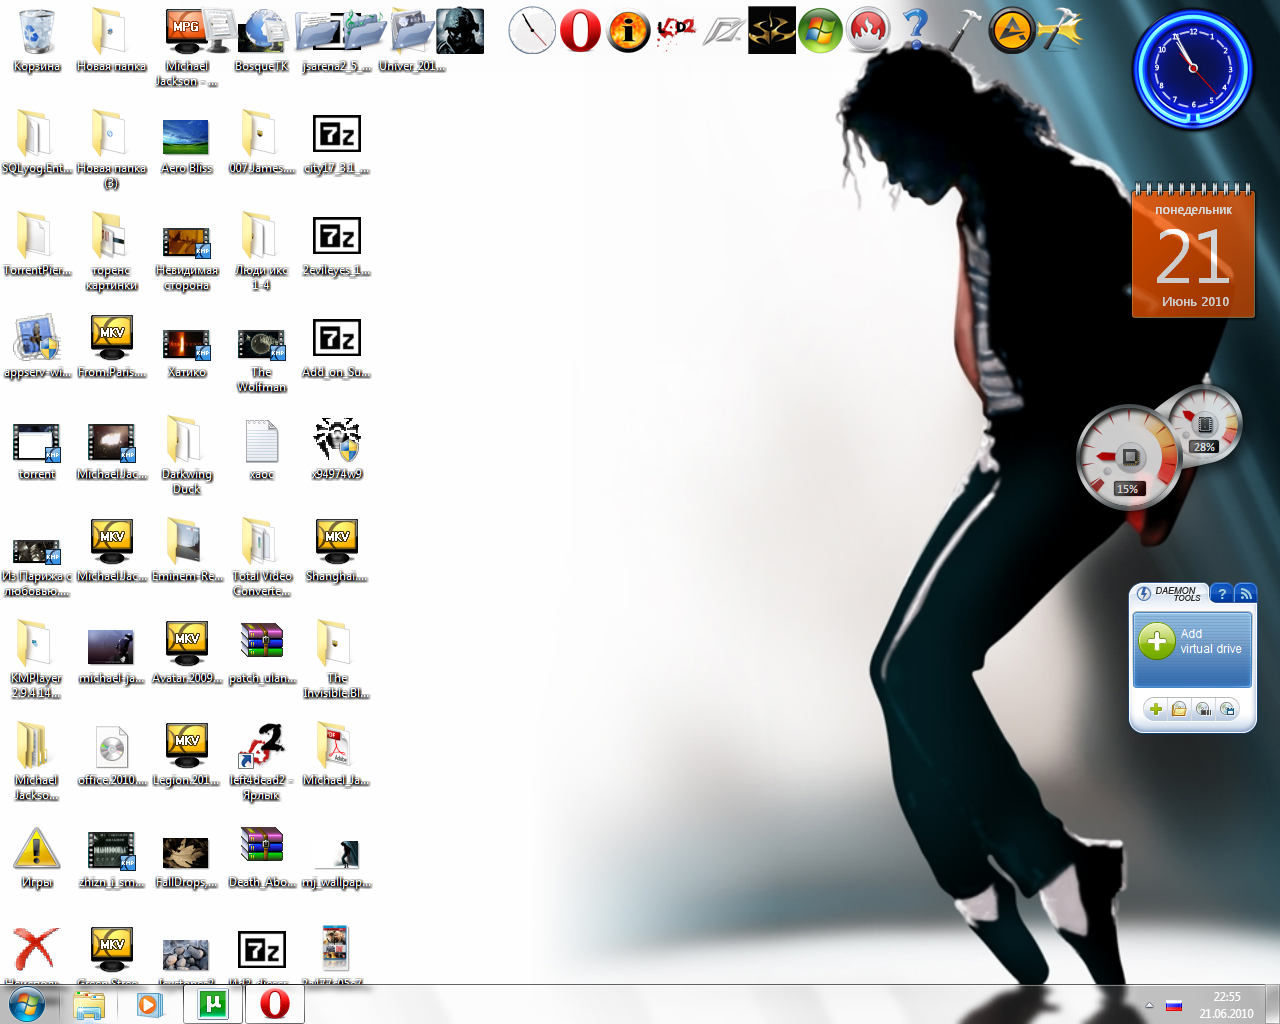Open the Opera icon in the top dock
The image size is (1280, 1024).
[x=580, y=30]
